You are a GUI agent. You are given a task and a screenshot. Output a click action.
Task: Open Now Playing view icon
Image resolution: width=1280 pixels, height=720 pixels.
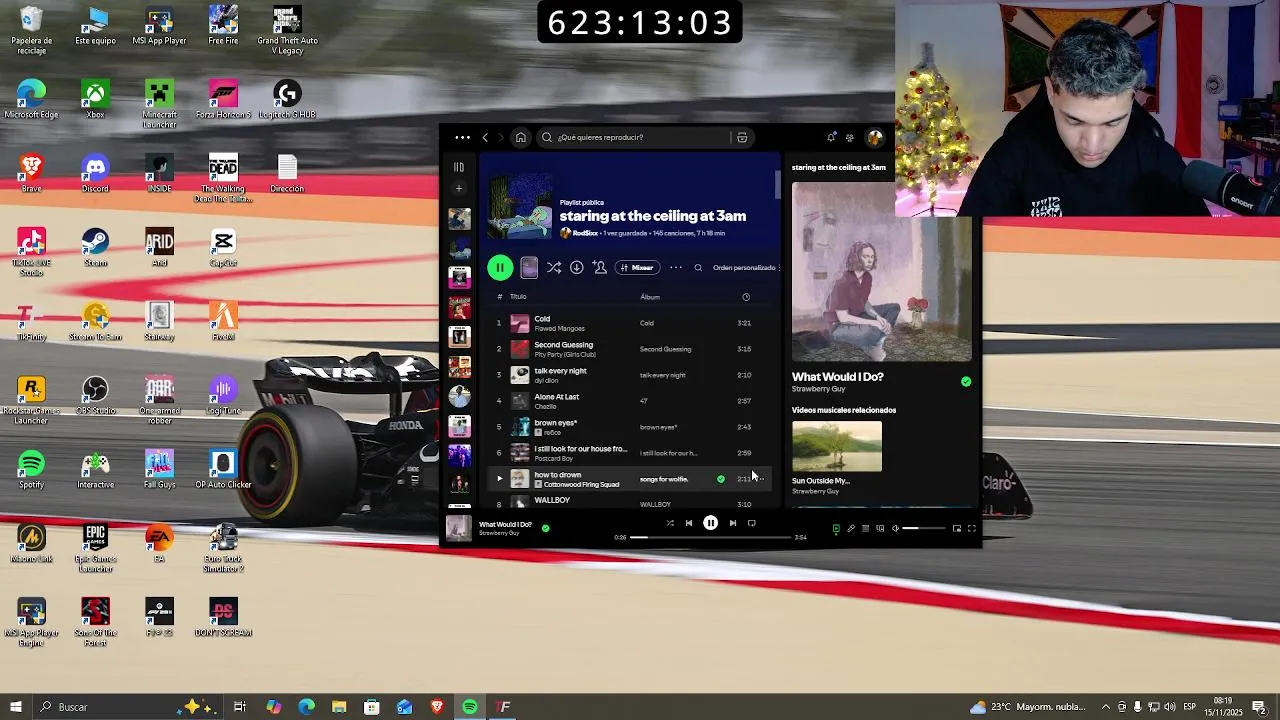[x=836, y=528]
